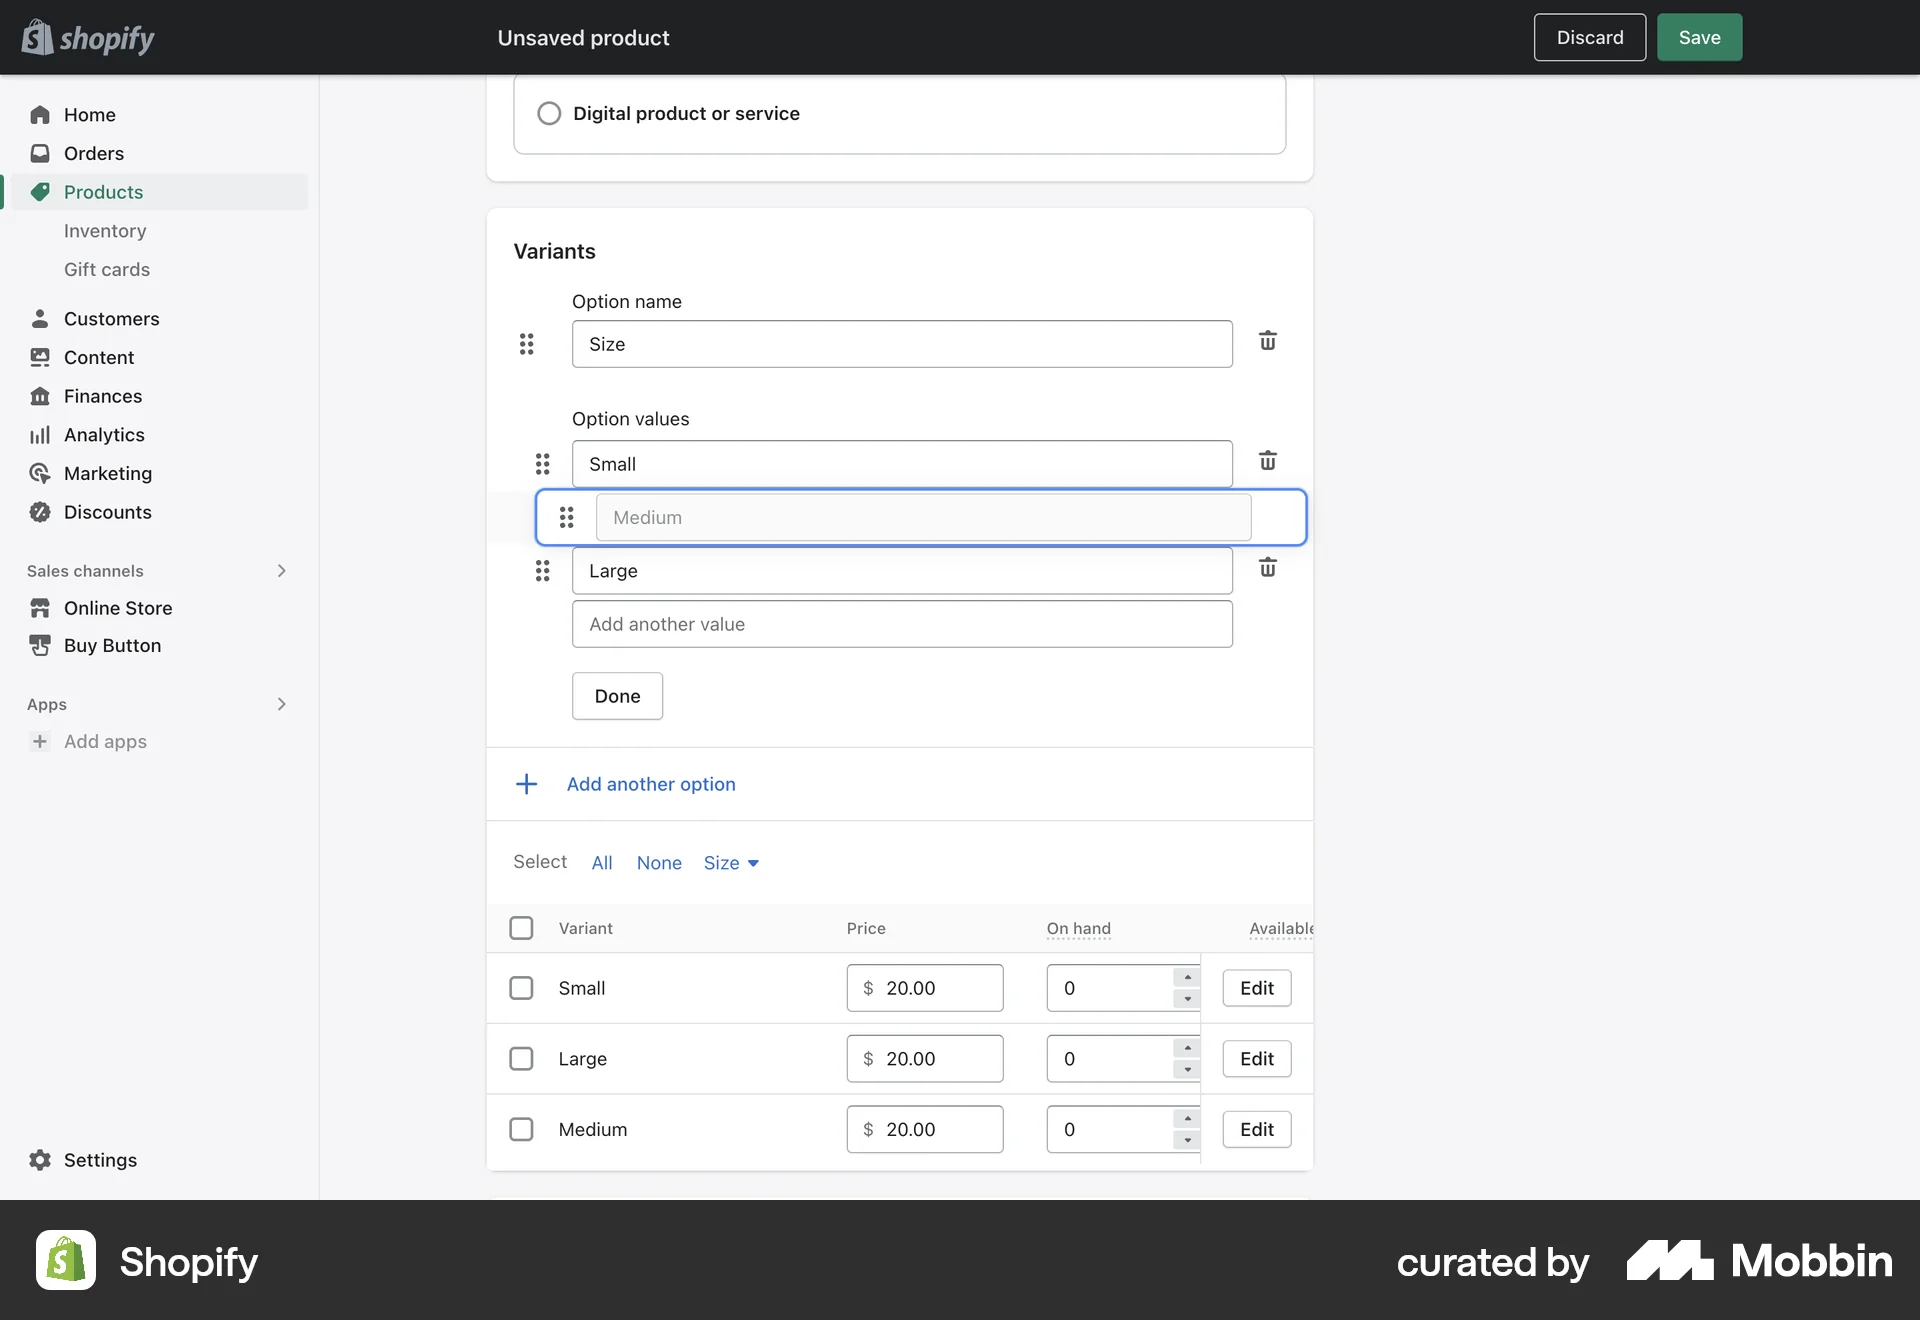Click the drag handle beside Small value

(544, 463)
